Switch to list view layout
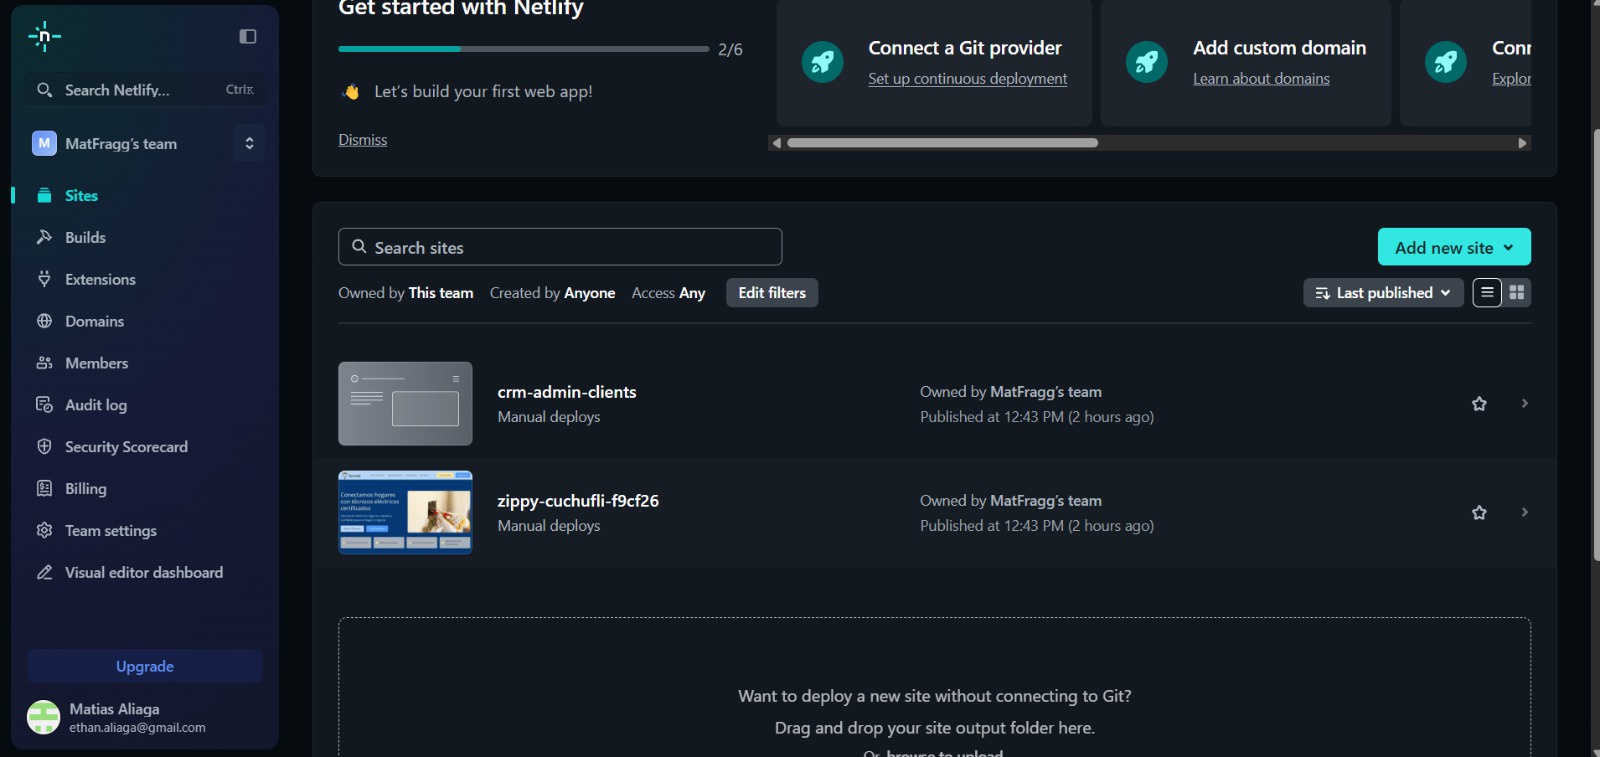The image size is (1600, 757). [x=1487, y=292]
